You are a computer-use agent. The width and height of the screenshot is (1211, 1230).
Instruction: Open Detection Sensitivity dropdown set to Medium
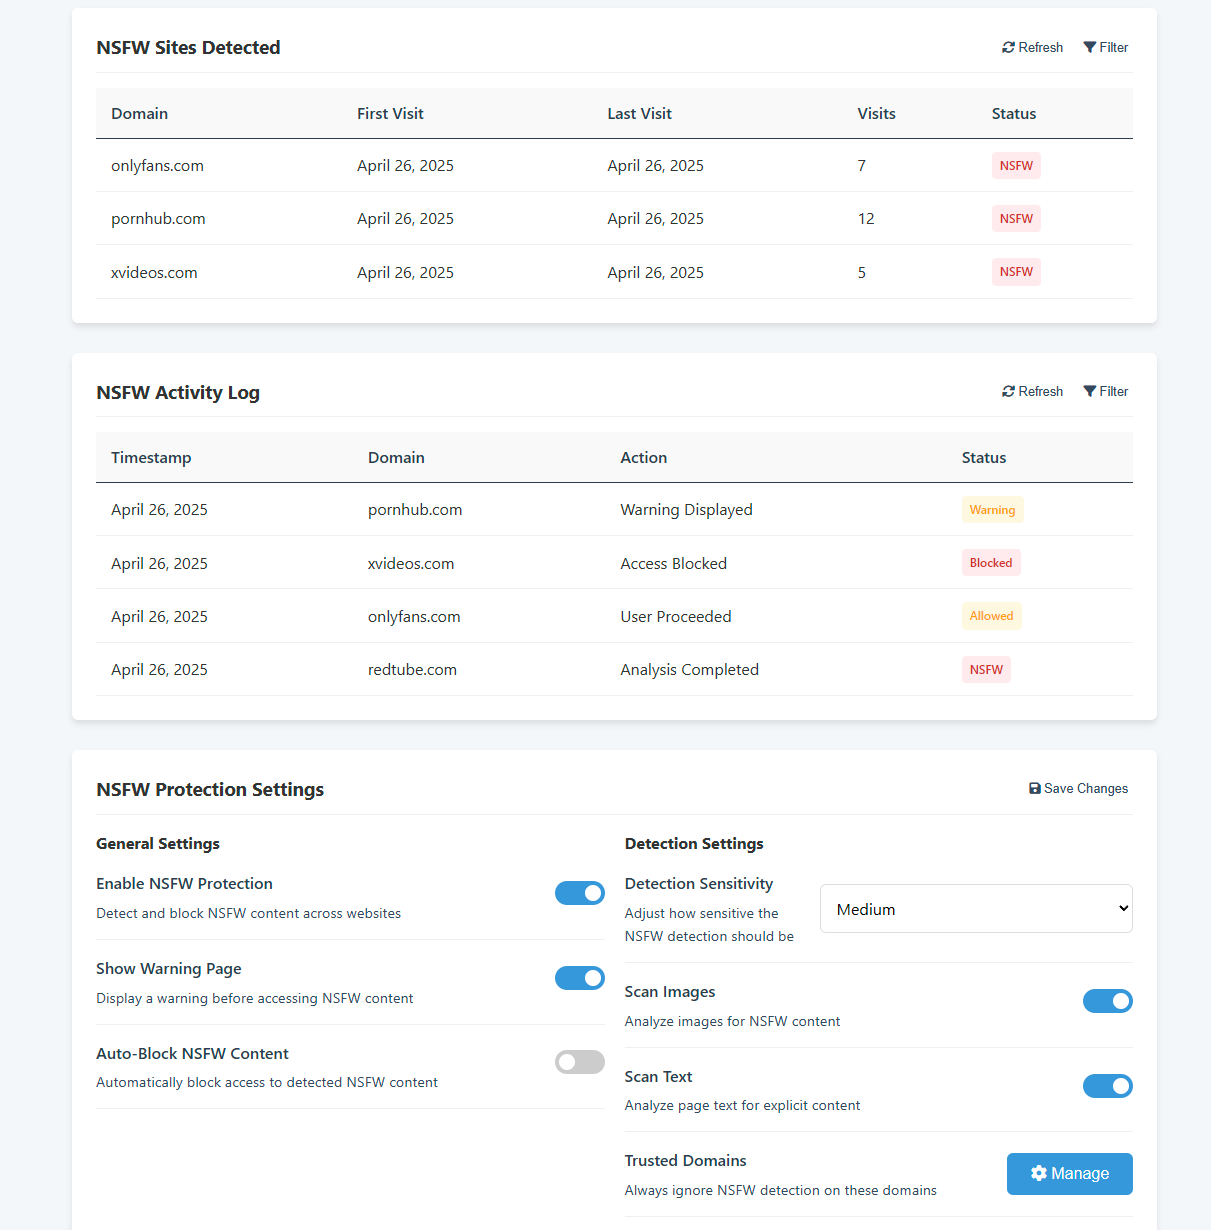976,908
